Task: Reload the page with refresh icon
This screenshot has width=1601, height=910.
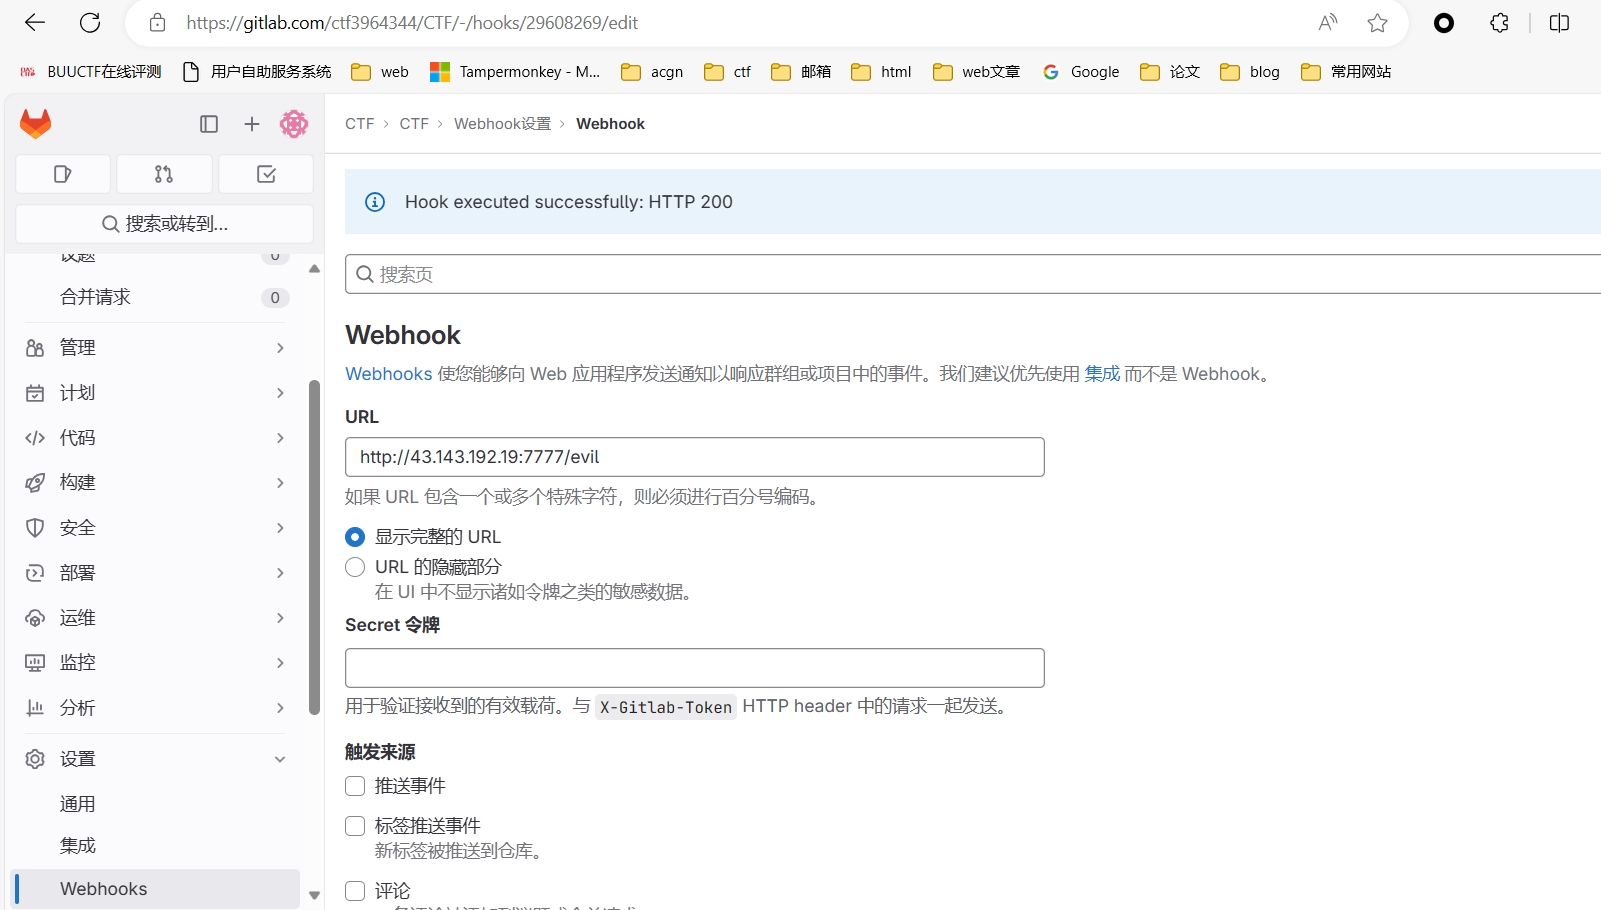Action: click(90, 22)
